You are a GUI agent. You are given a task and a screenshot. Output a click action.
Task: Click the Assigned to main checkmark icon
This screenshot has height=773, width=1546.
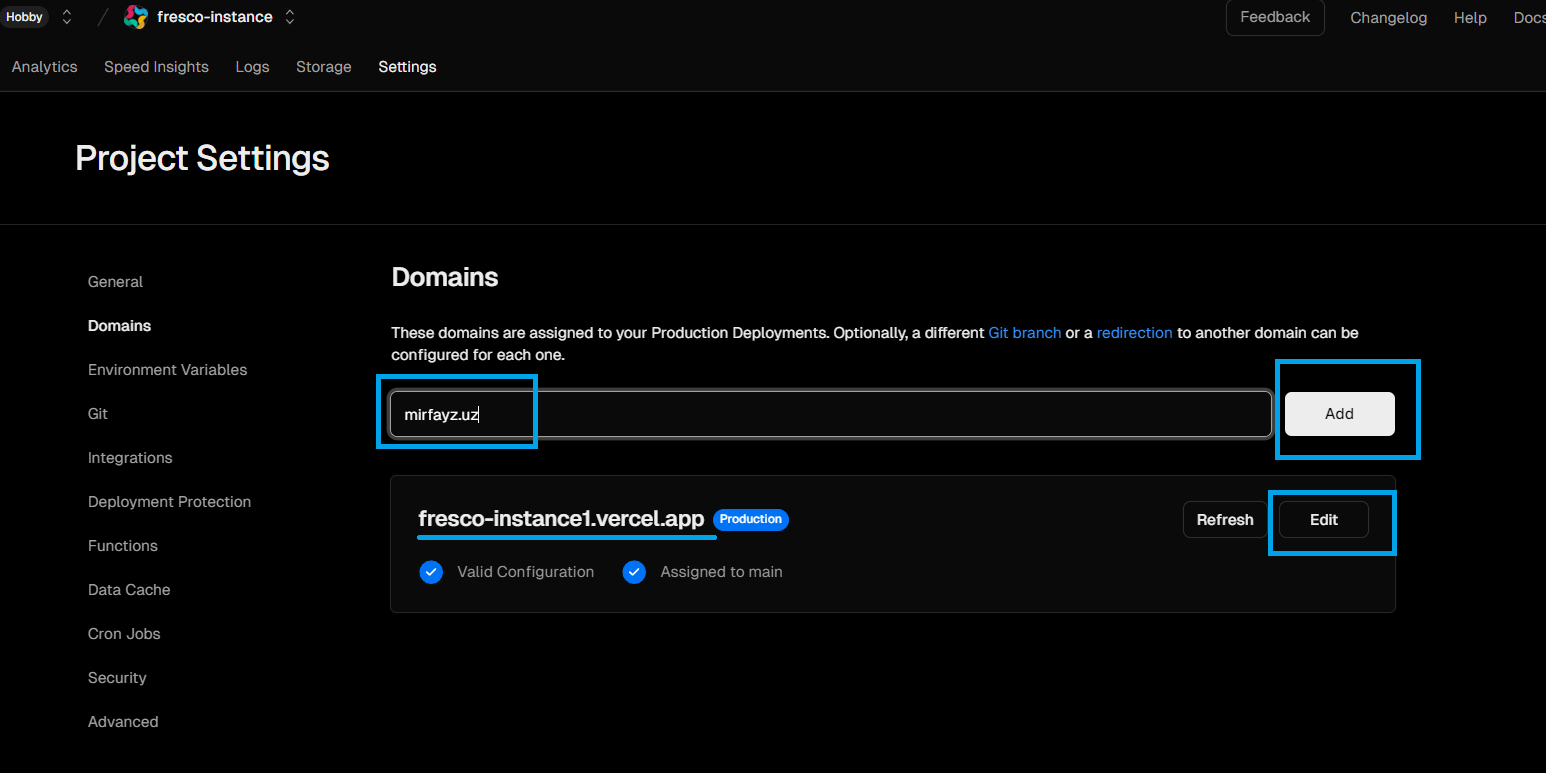(634, 572)
